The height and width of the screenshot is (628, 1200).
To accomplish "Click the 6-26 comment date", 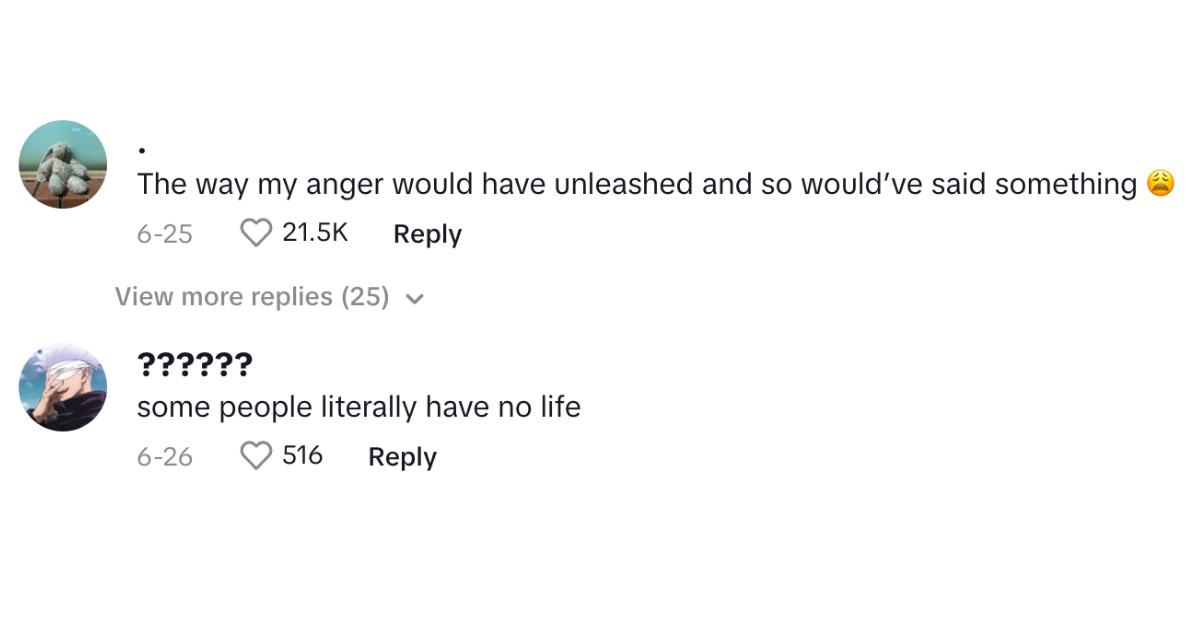I will (164, 457).
